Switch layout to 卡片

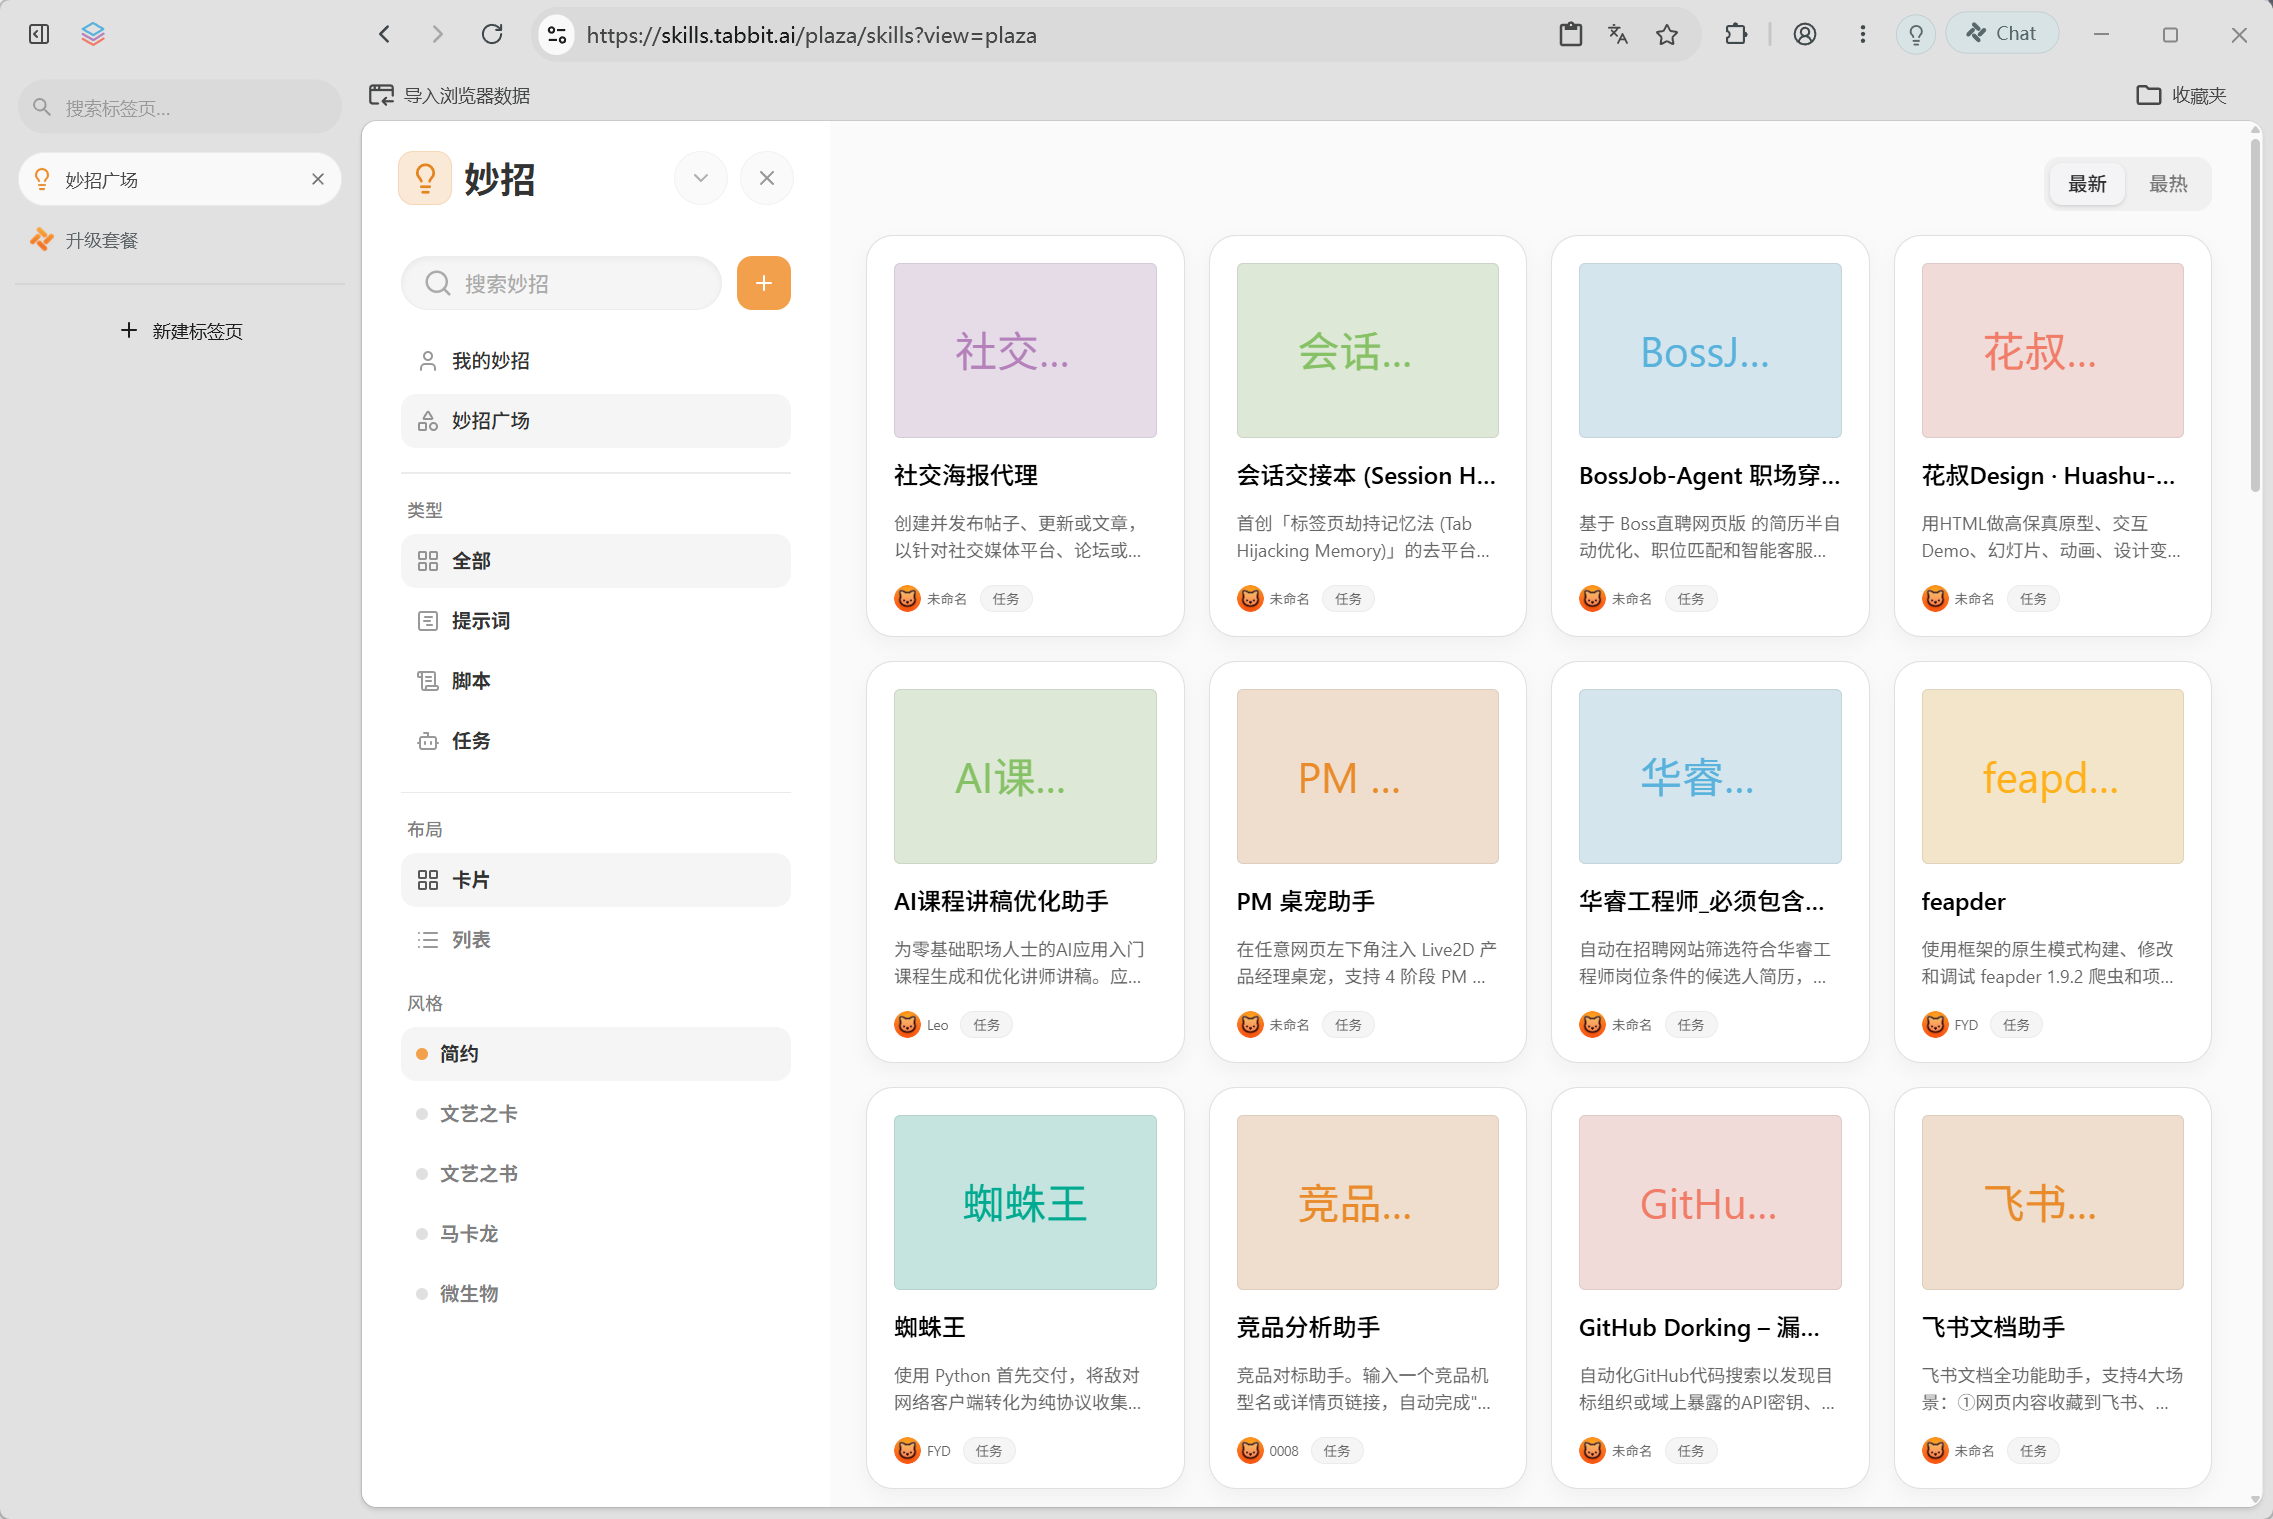[x=596, y=880]
